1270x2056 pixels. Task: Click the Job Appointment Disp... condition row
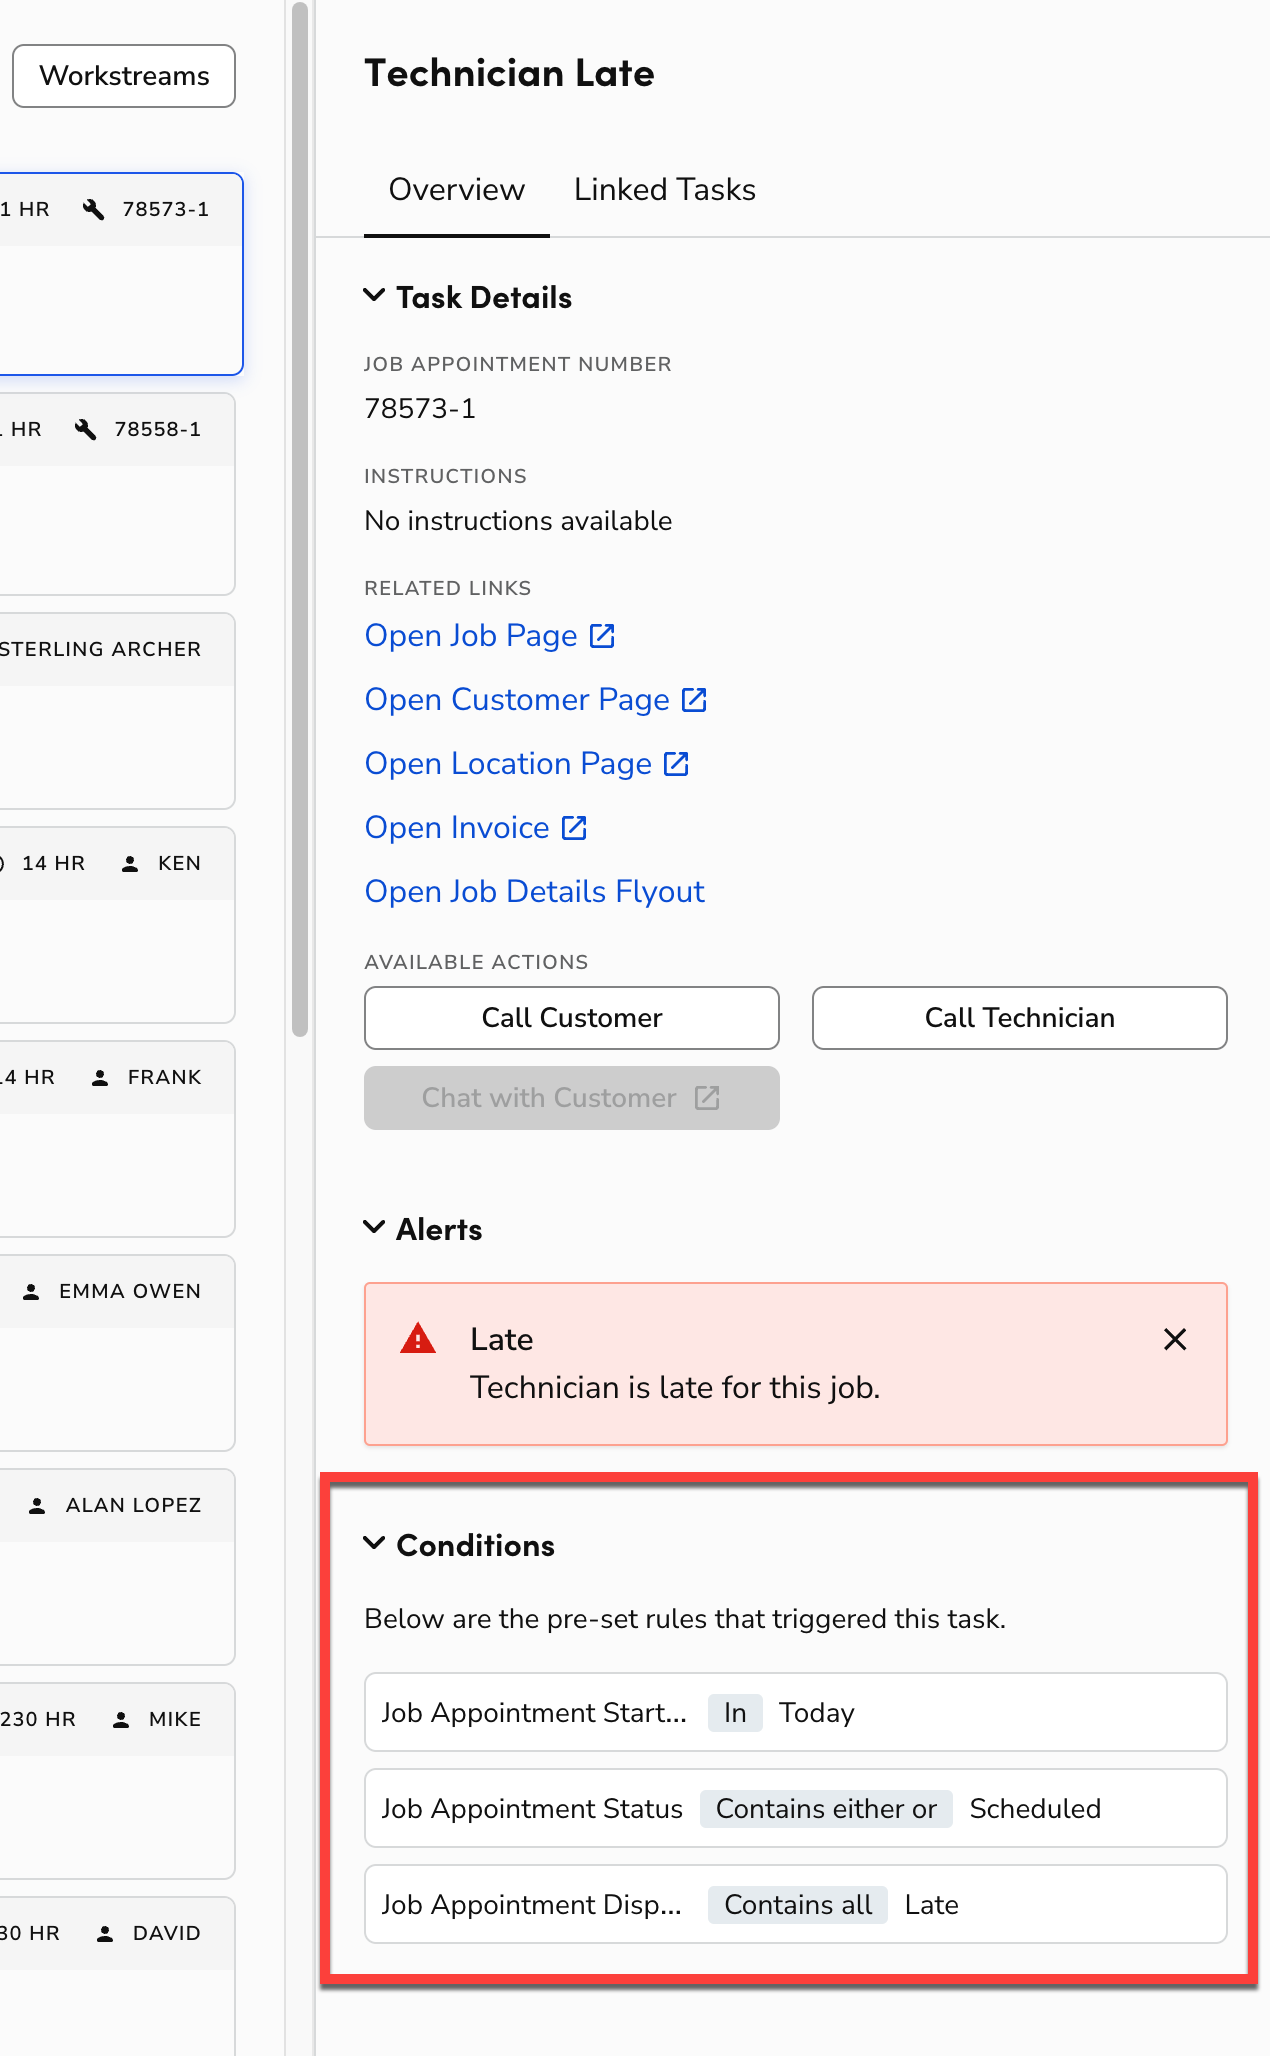(x=796, y=1904)
